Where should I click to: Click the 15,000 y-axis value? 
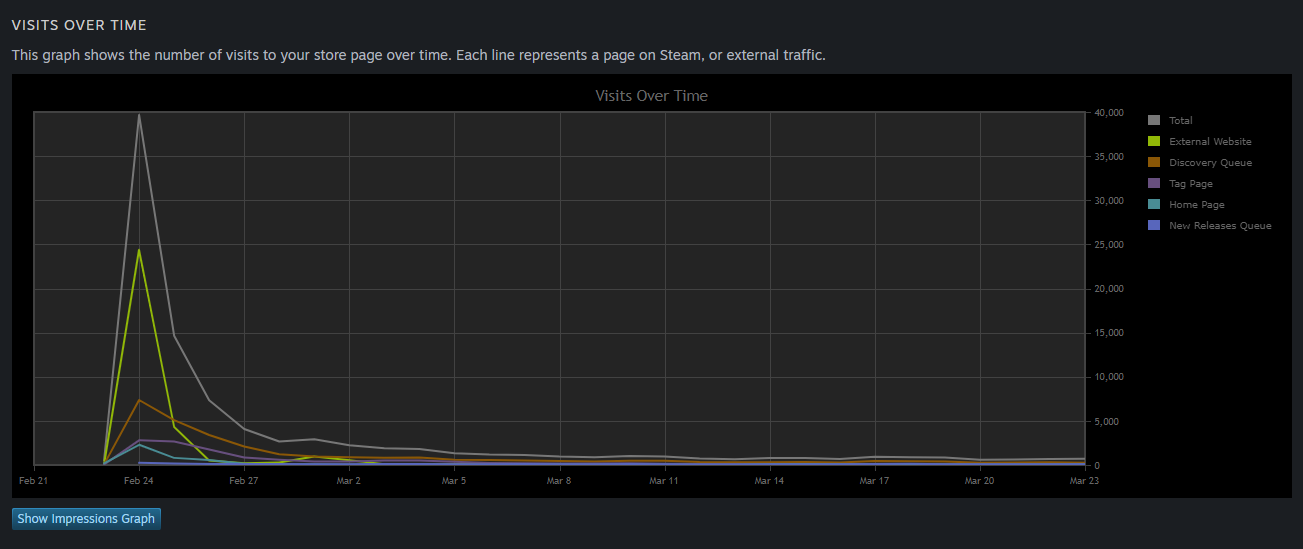coord(1110,333)
